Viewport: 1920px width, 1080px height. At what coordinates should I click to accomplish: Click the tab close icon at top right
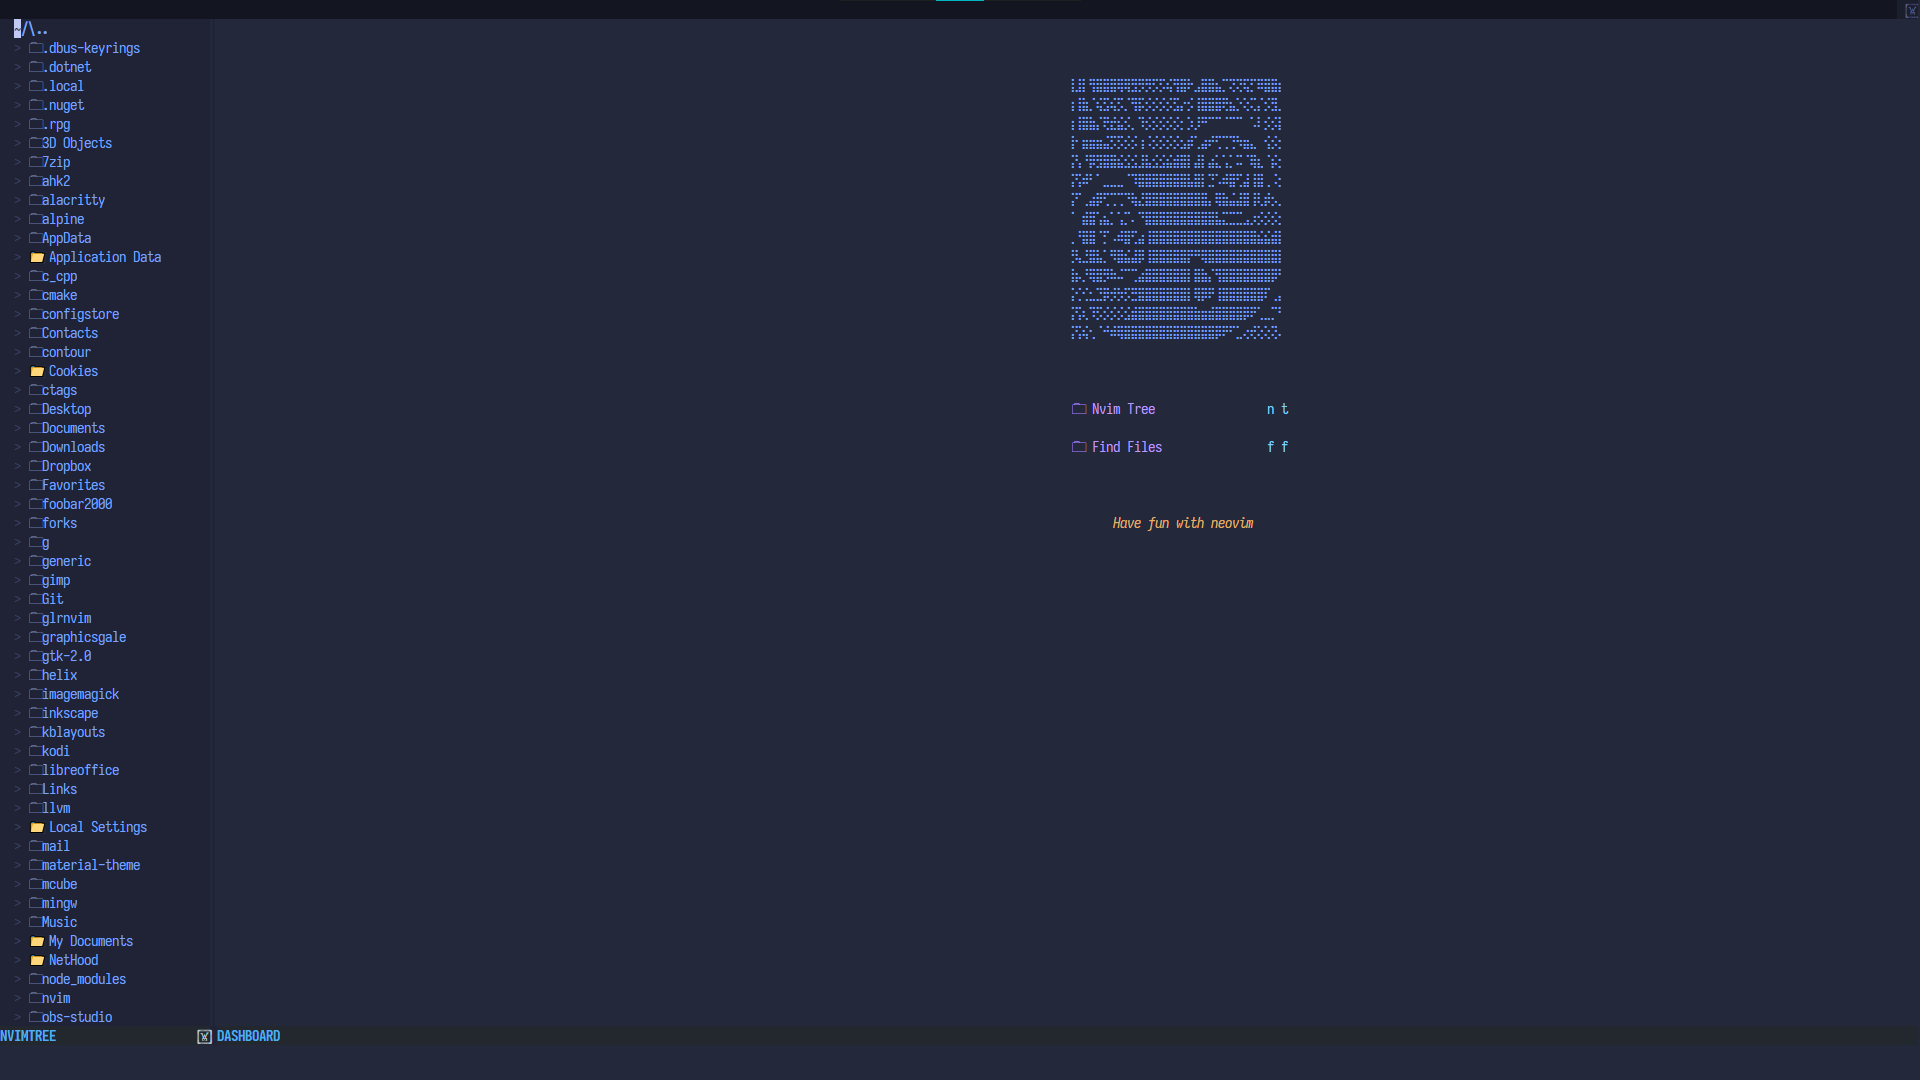coord(1911,10)
